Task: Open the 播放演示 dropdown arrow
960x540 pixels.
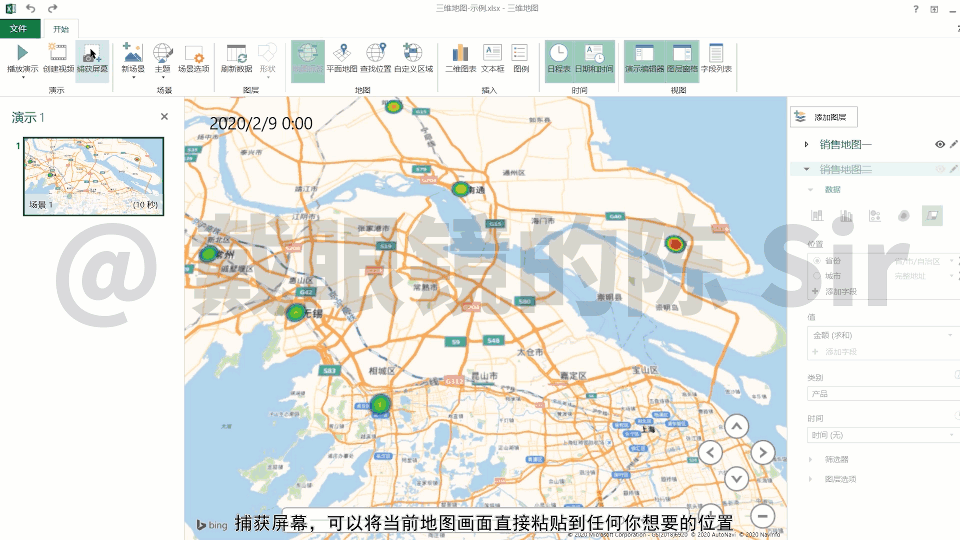Action: click(x=23, y=77)
